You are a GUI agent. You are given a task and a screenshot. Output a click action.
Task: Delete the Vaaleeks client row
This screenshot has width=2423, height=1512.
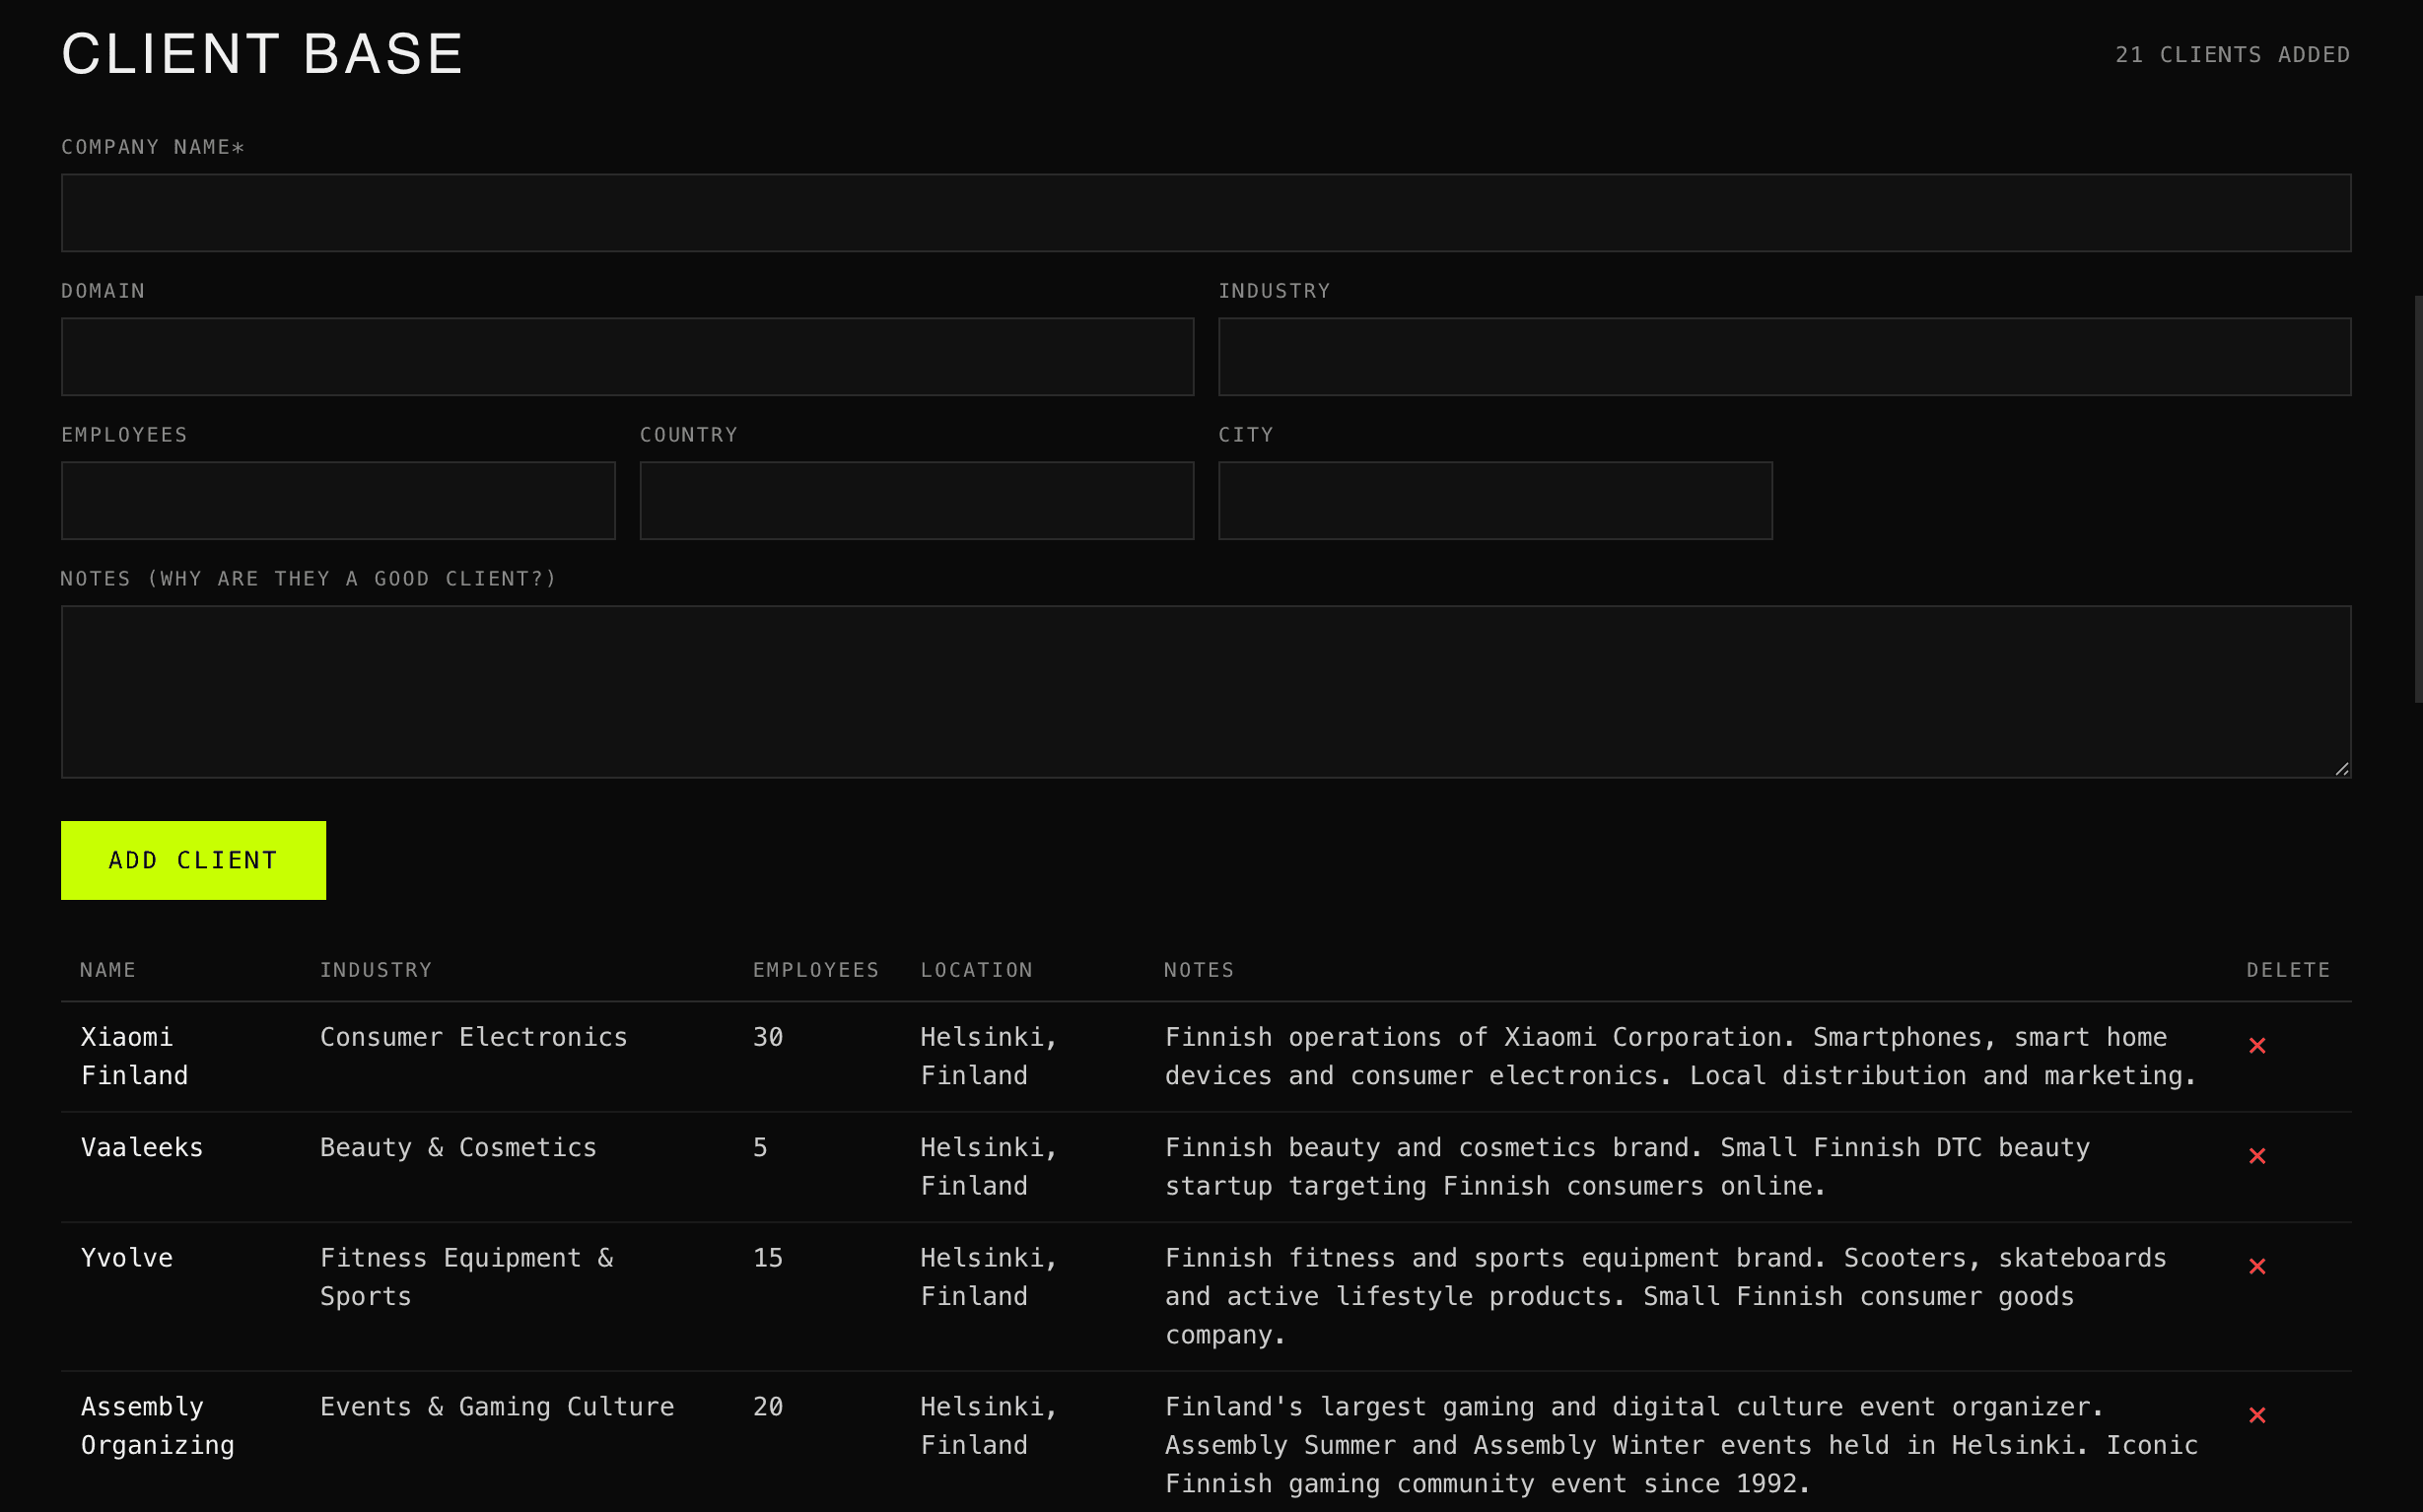2257,1156
